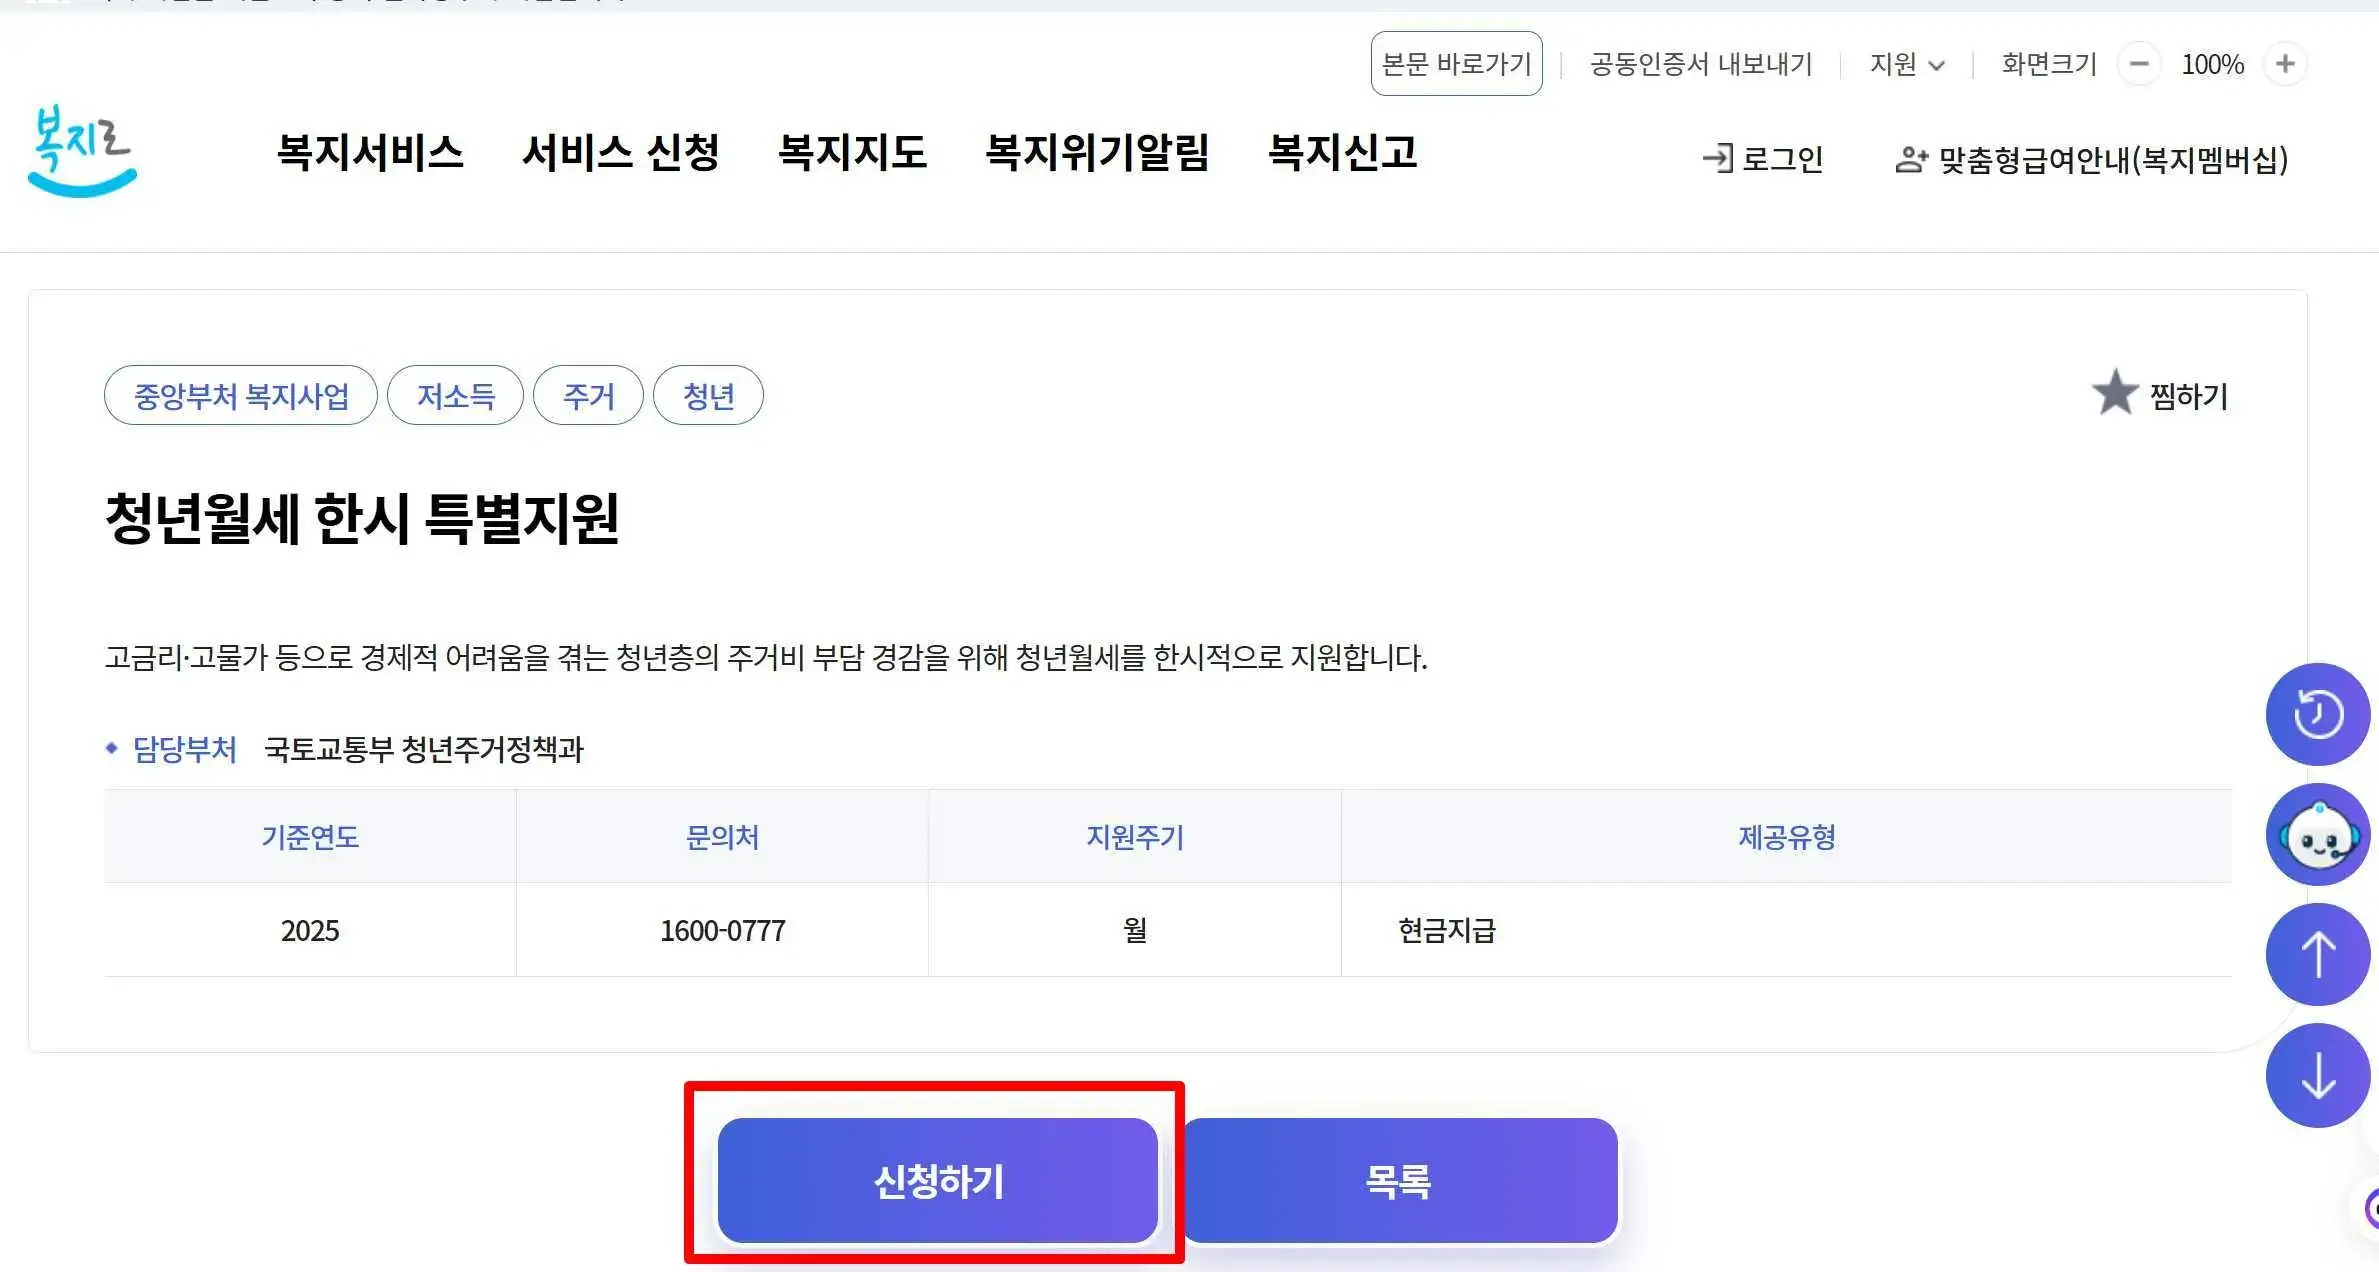Toggle the 찜하기 star bookmark
Image resolution: width=2379 pixels, height=1272 pixels.
click(x=2115, y=392)
